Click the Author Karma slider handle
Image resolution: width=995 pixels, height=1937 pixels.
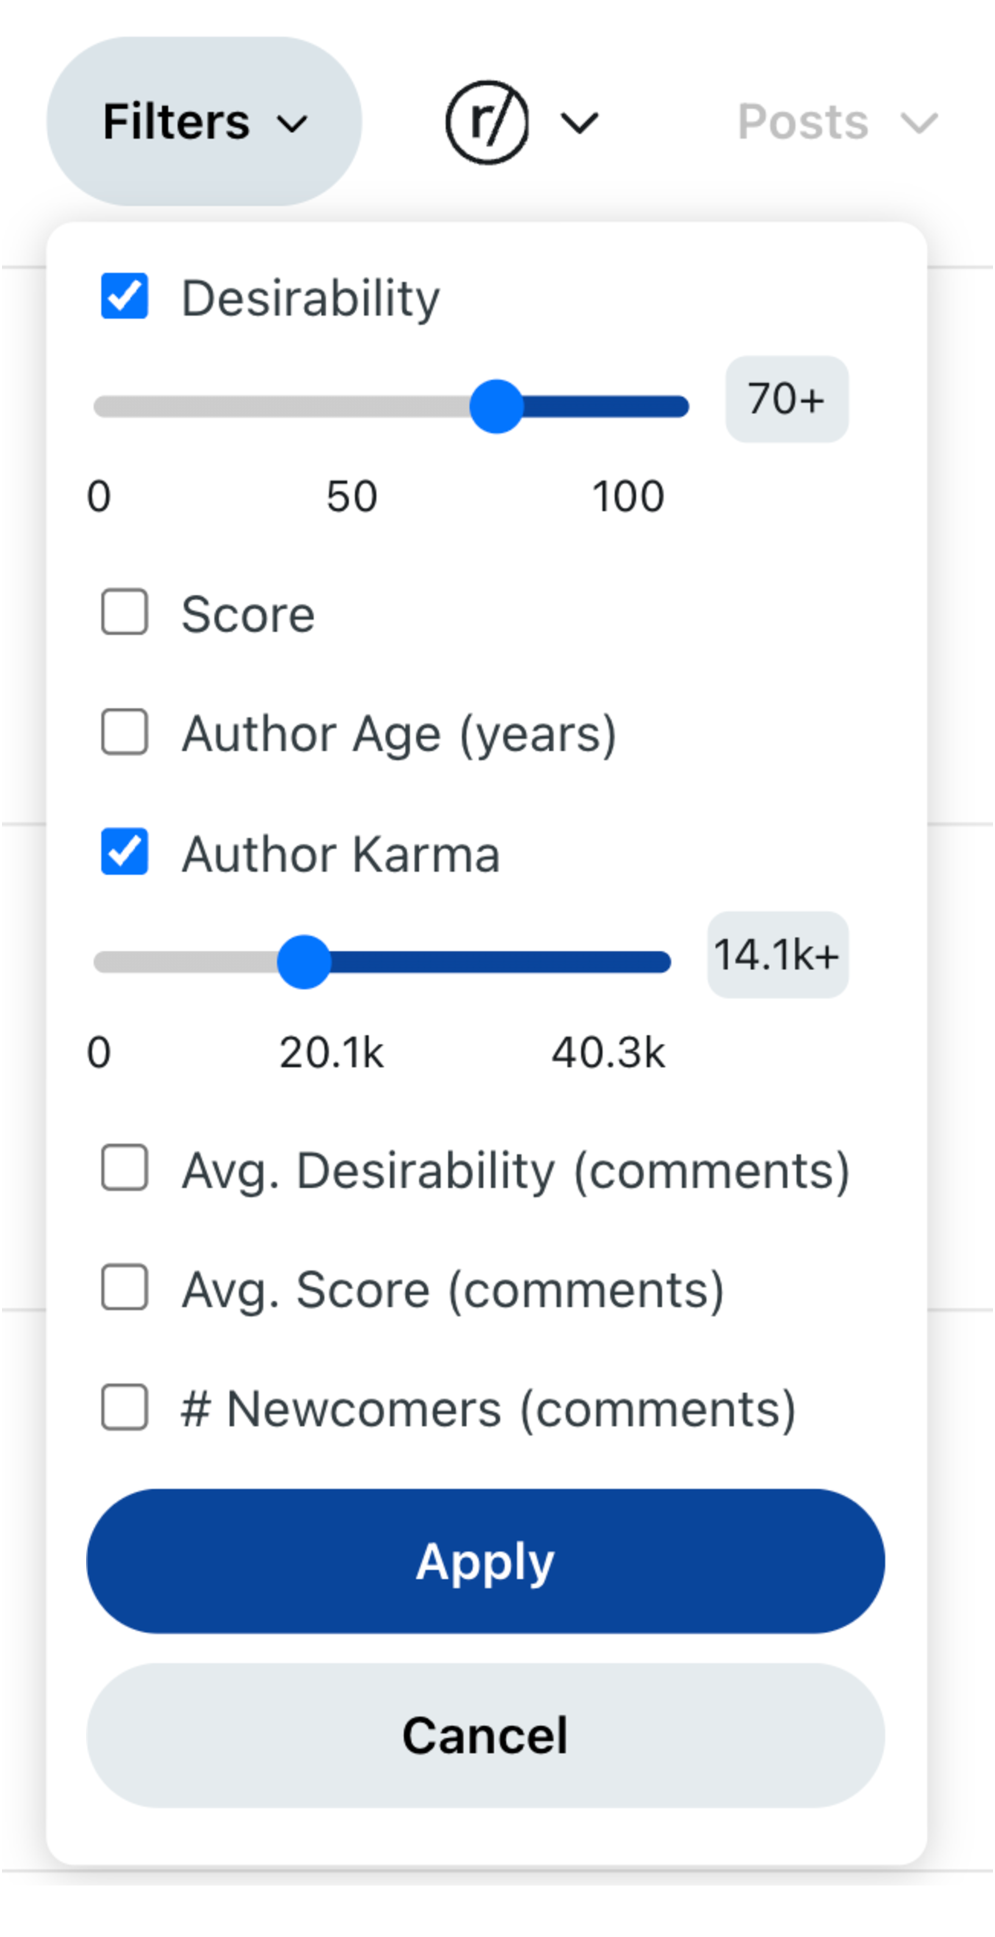[304, 962]
